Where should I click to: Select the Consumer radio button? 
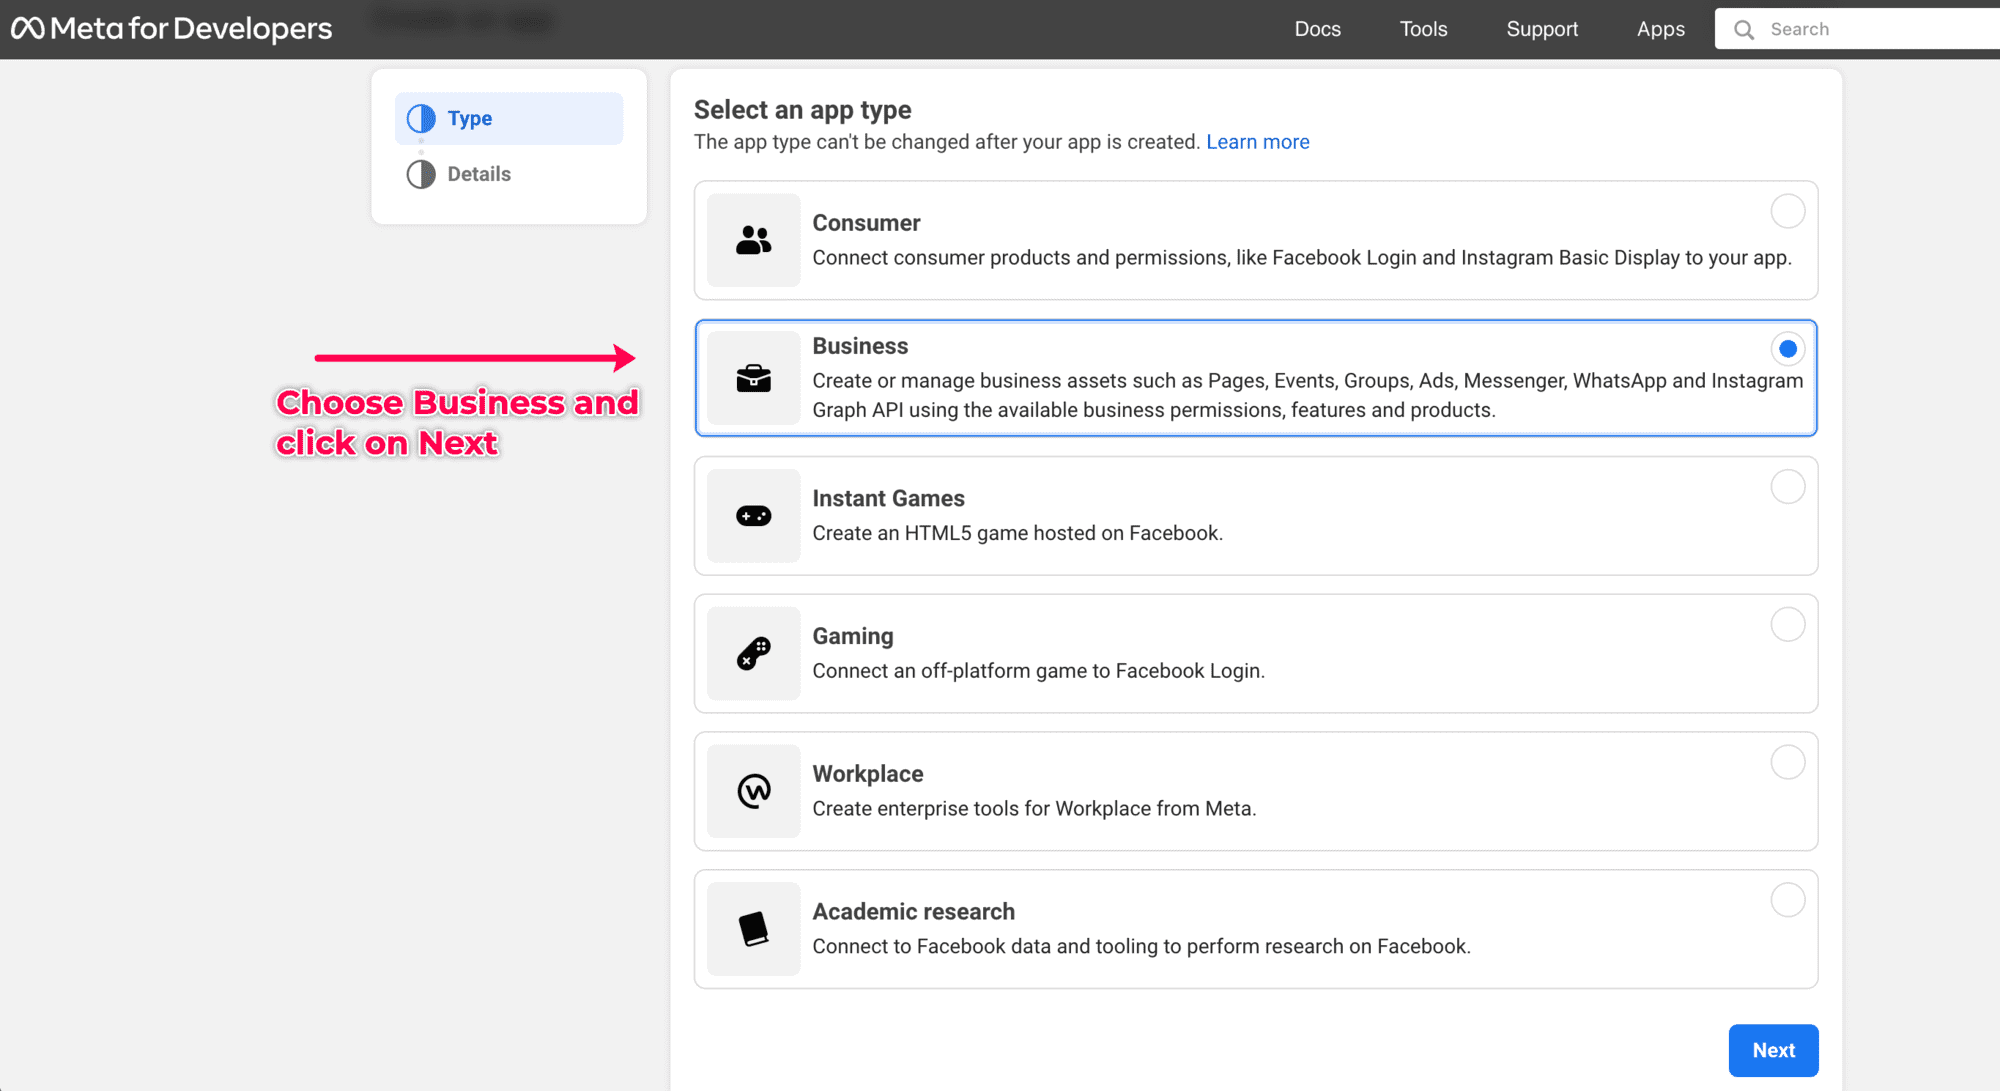coord(1787,211)
